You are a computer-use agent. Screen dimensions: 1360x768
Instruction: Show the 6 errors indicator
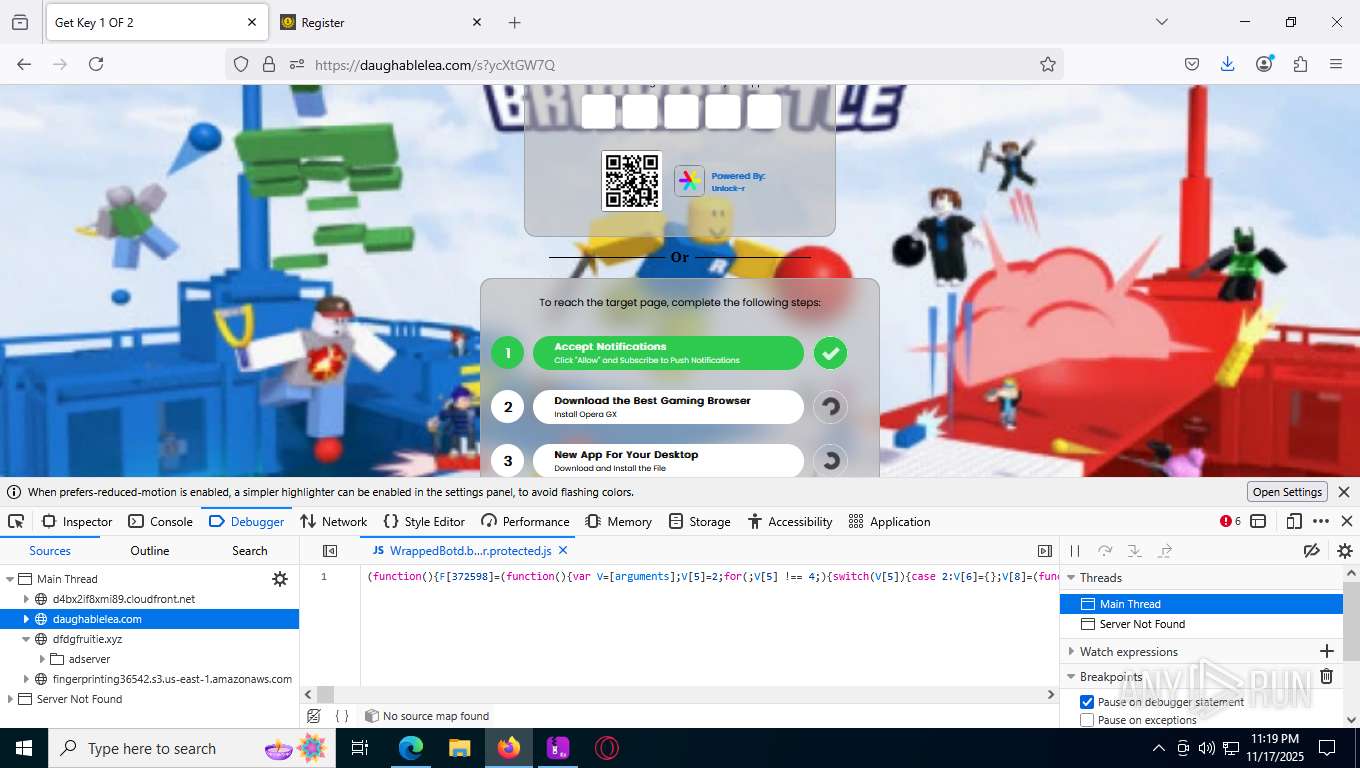click(x=1230, y=521)
